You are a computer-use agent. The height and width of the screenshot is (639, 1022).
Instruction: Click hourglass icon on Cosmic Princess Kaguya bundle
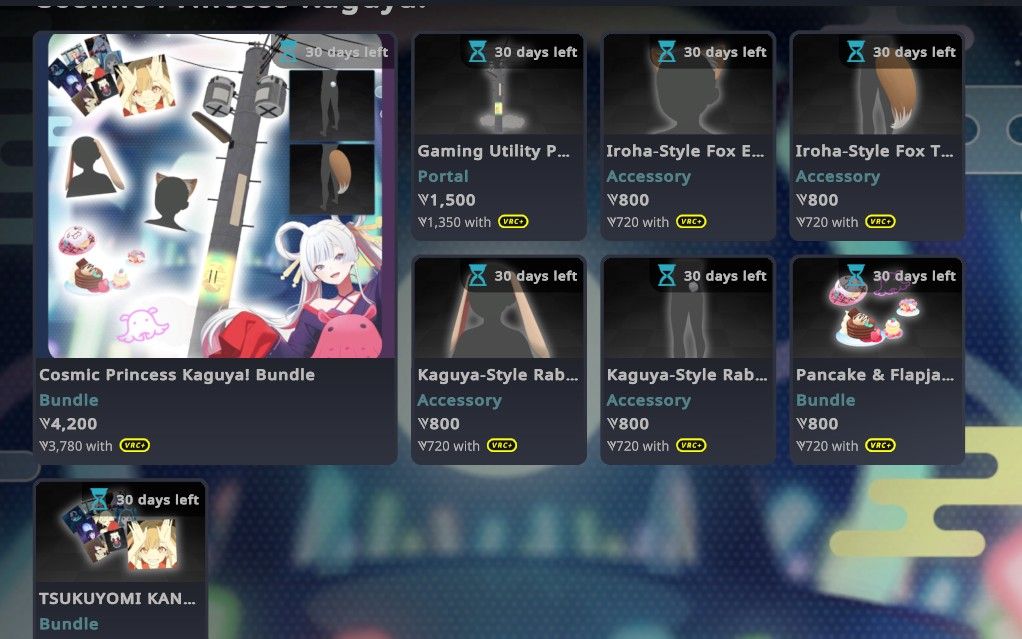289,51
